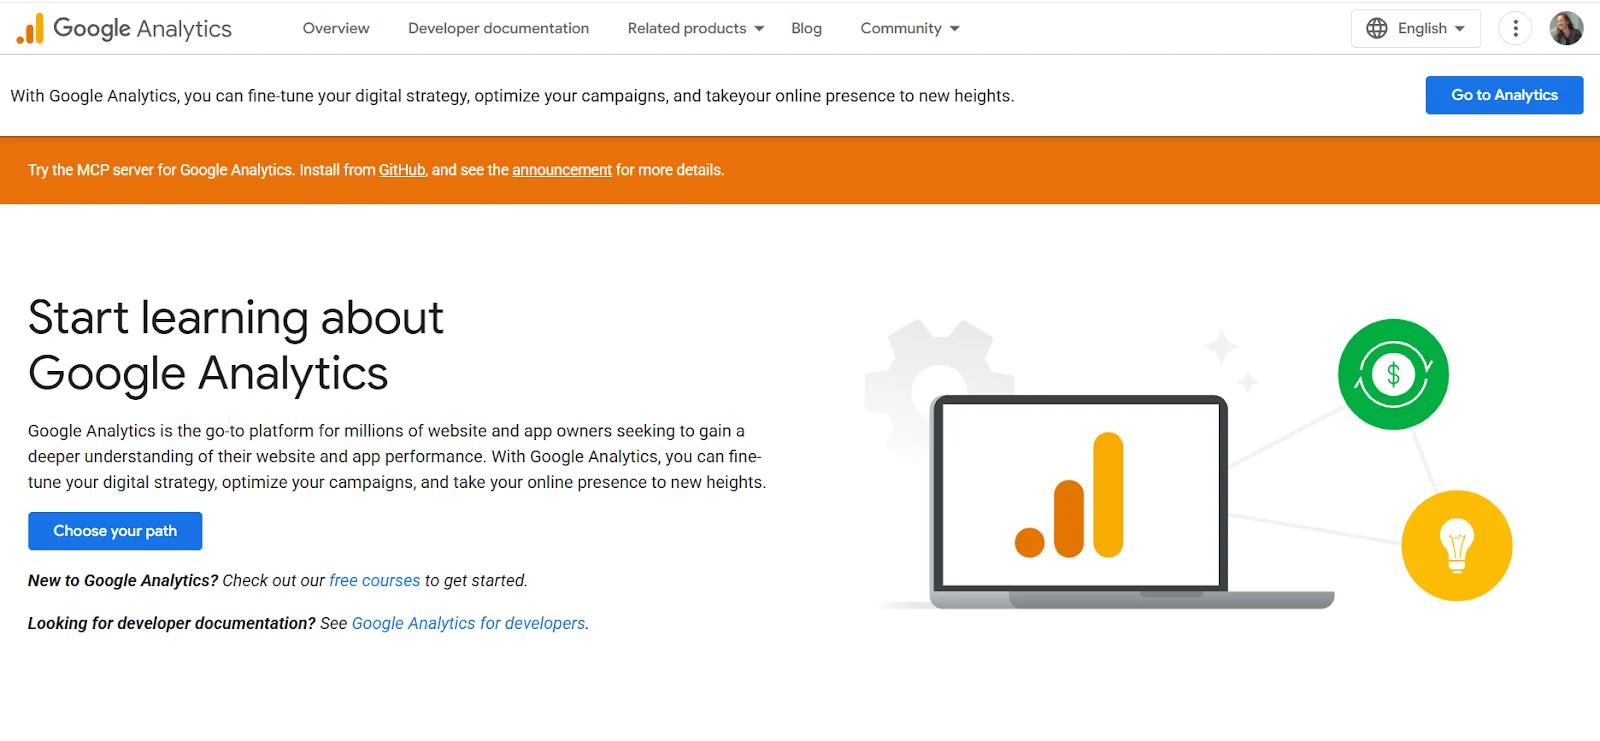Viewport: 1600px width, 741px height.
Task: Expand the Community dropdown
Action: [x=910, y=28]
